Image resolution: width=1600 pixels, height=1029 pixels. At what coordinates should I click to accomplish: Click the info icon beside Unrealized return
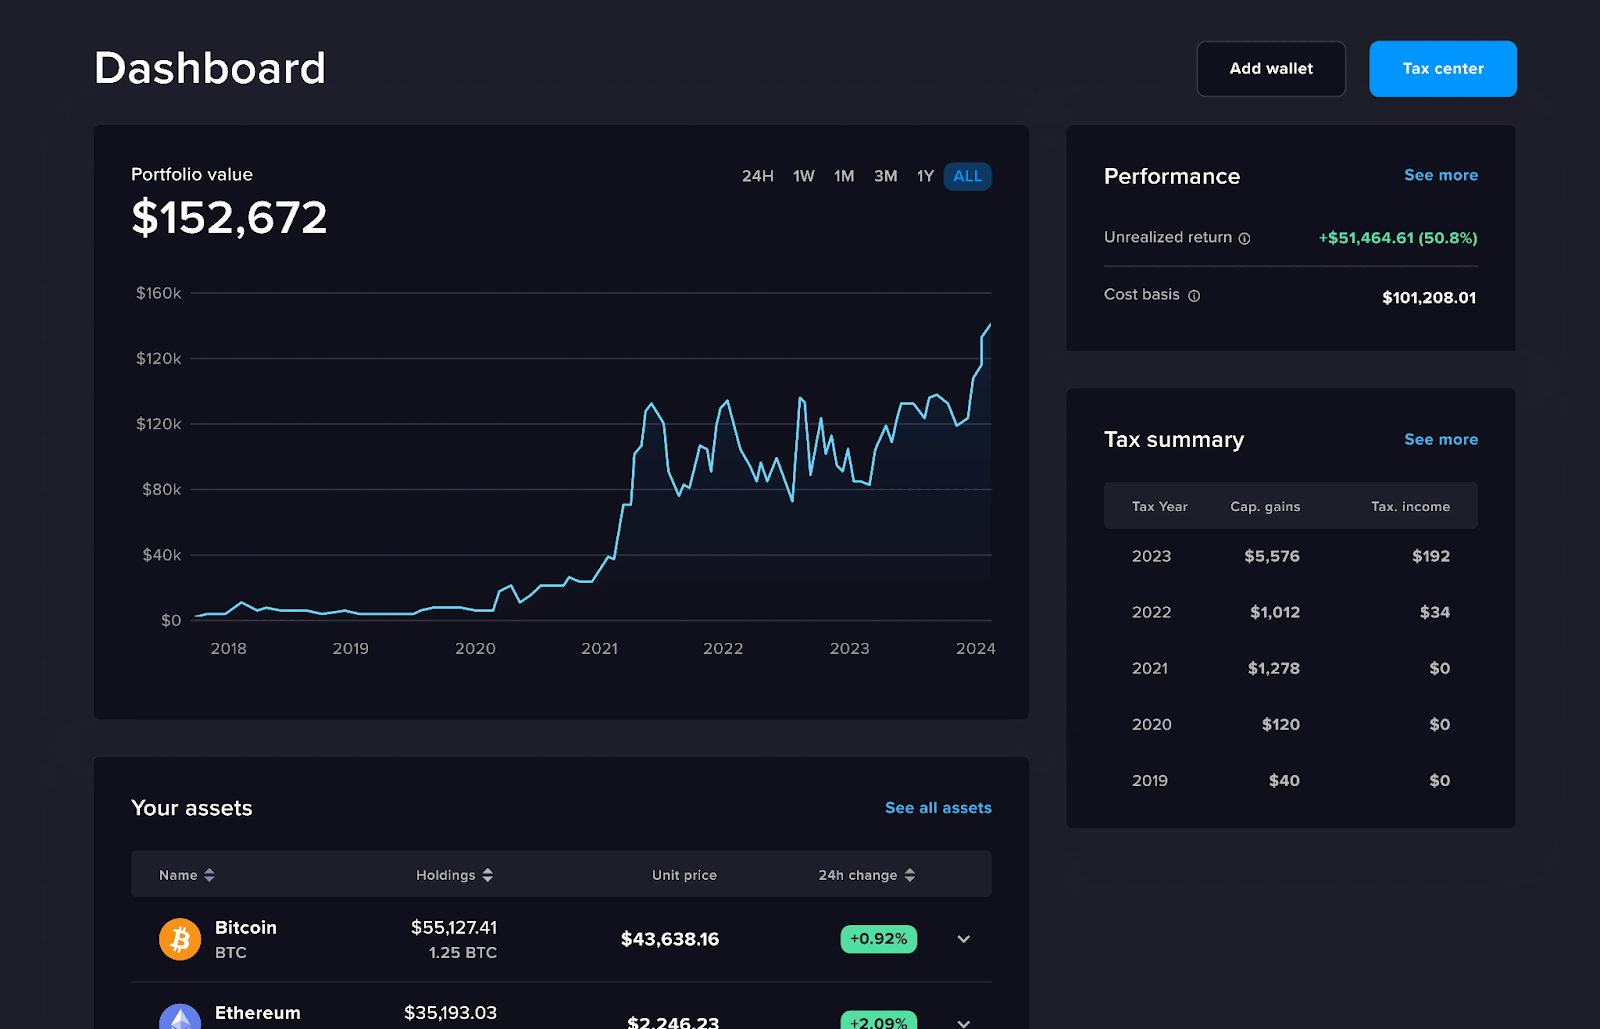click(x=1244, y=238)
